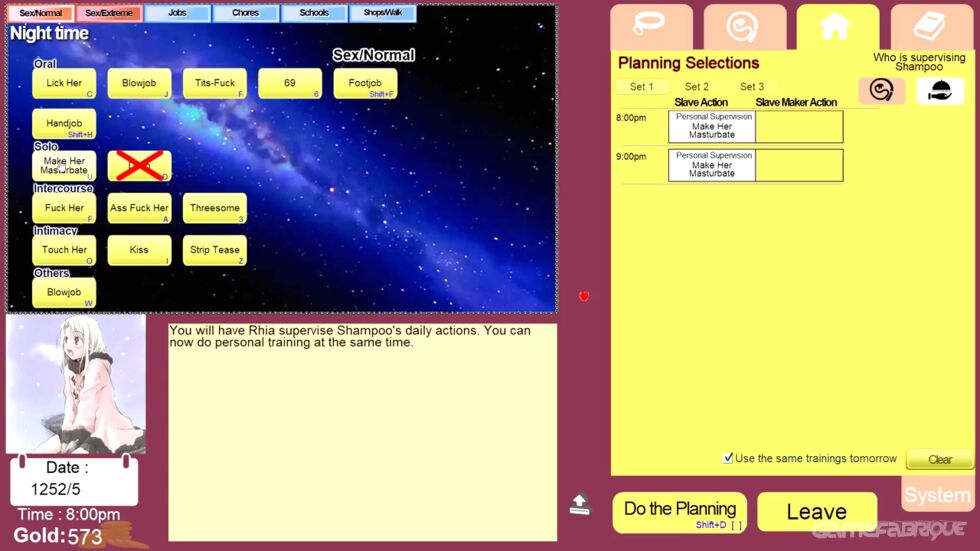Image resolution: width=980 pixels, height=551 pixels.
Task: Switch to the home icon tab
Action: [837, 27]
